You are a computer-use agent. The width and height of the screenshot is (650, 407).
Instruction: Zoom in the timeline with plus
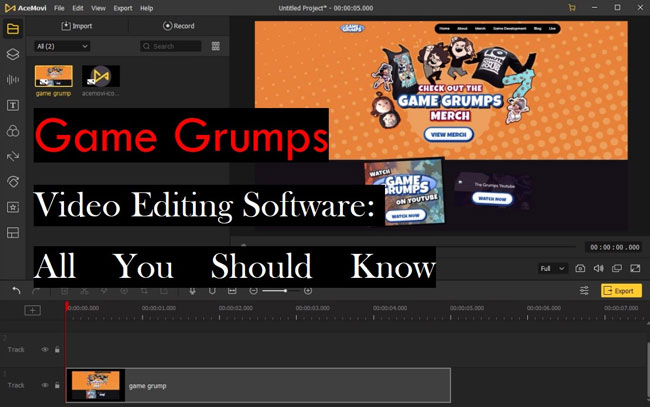tap(308, 291)
